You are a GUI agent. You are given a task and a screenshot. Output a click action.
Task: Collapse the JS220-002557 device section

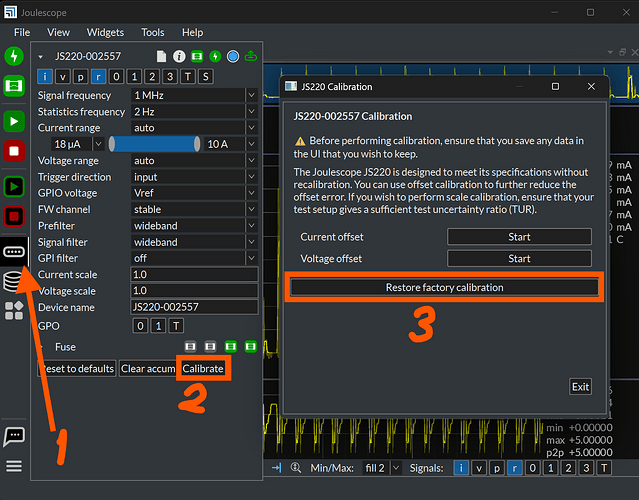pyautogui.click(x=40, y=57)
